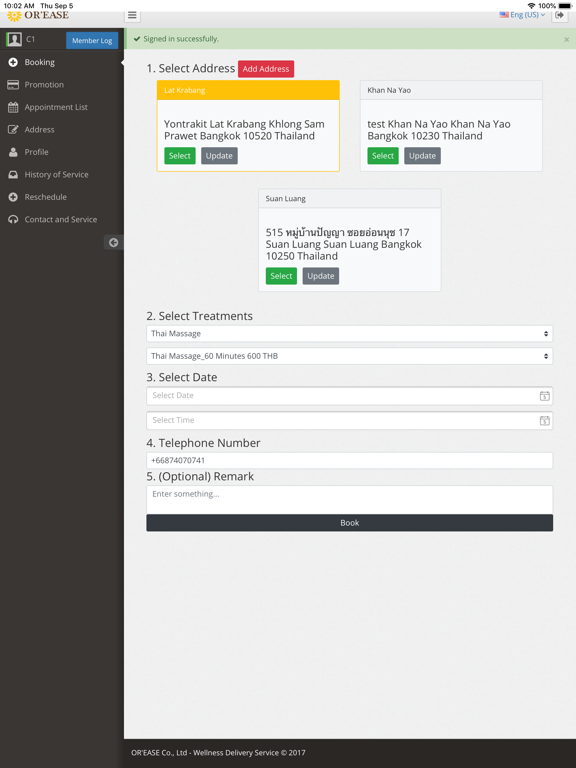This screenshot has height=768, width=576.
Task: Click the Appointment List calendar icon
Action: click(13, 107)
